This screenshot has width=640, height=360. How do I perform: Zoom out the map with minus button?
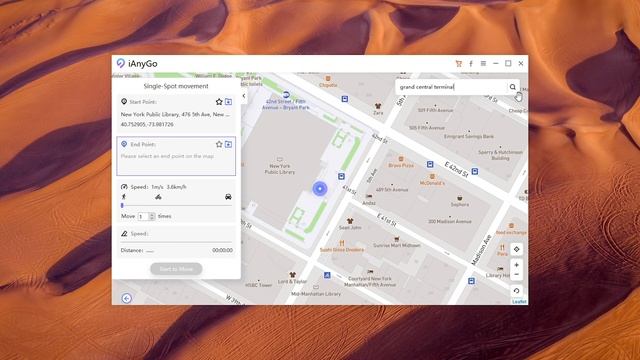pyautogui.click(x=517, y=275)
